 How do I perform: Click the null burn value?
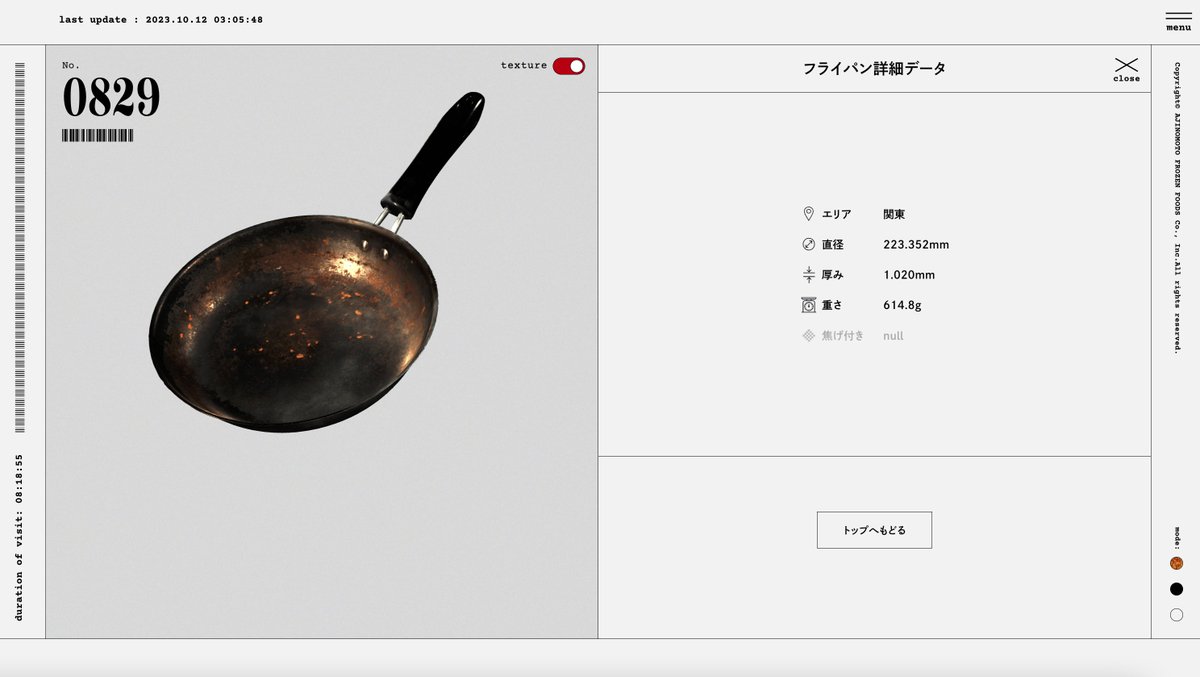click(x=893, y=336)
